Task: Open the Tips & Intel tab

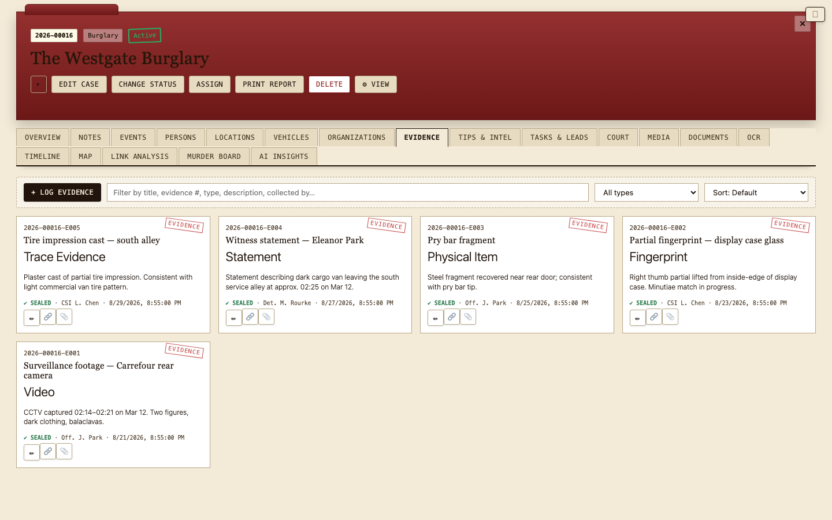Action: [485, 137]
